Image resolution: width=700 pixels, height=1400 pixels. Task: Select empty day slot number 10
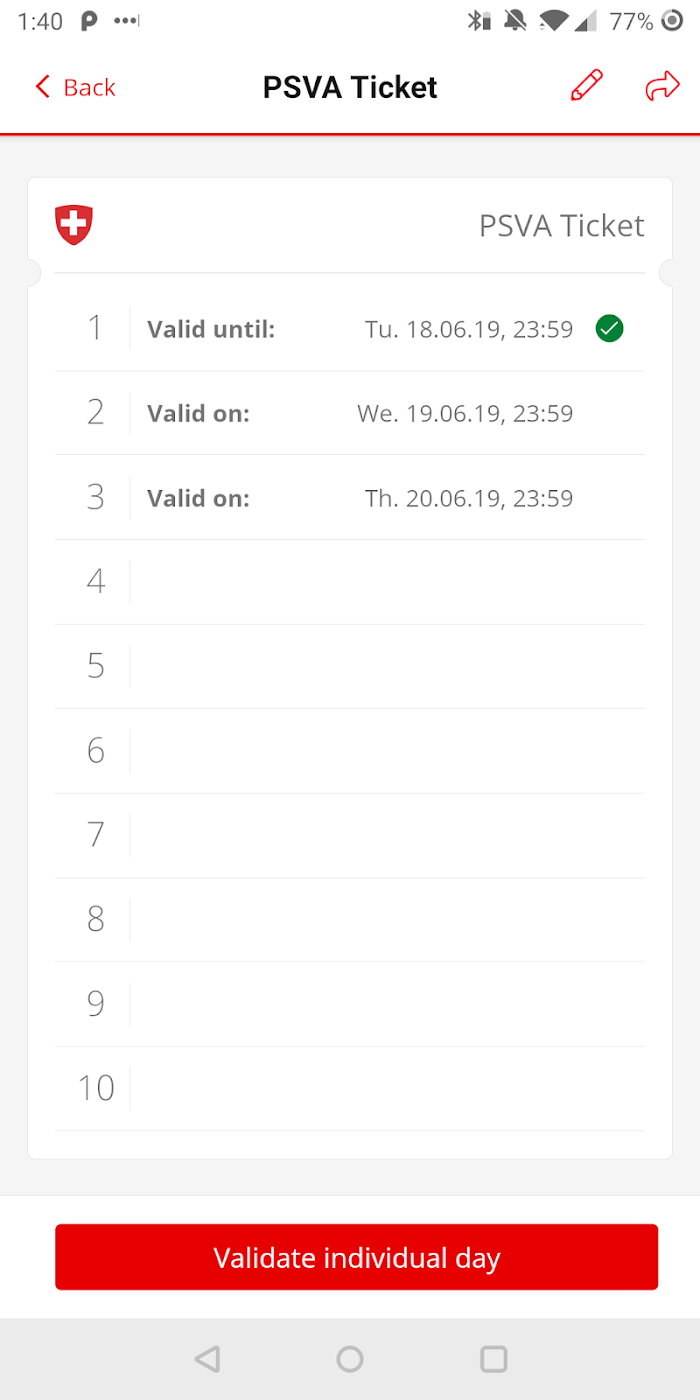pyautogui.click(x=350, y=1088)
